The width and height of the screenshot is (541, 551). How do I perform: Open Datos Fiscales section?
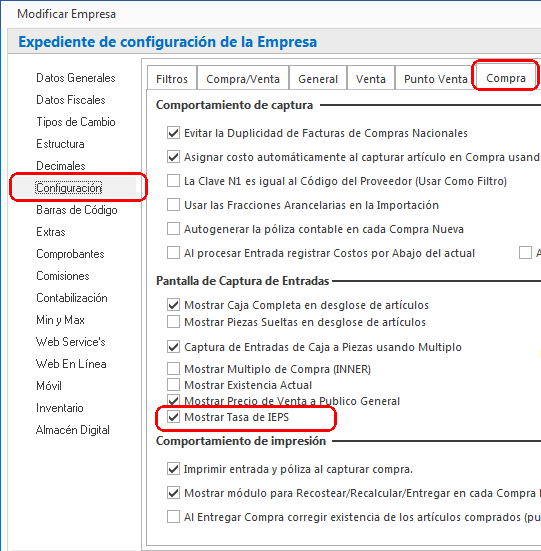pyautogui.click(x=71, y=100)
